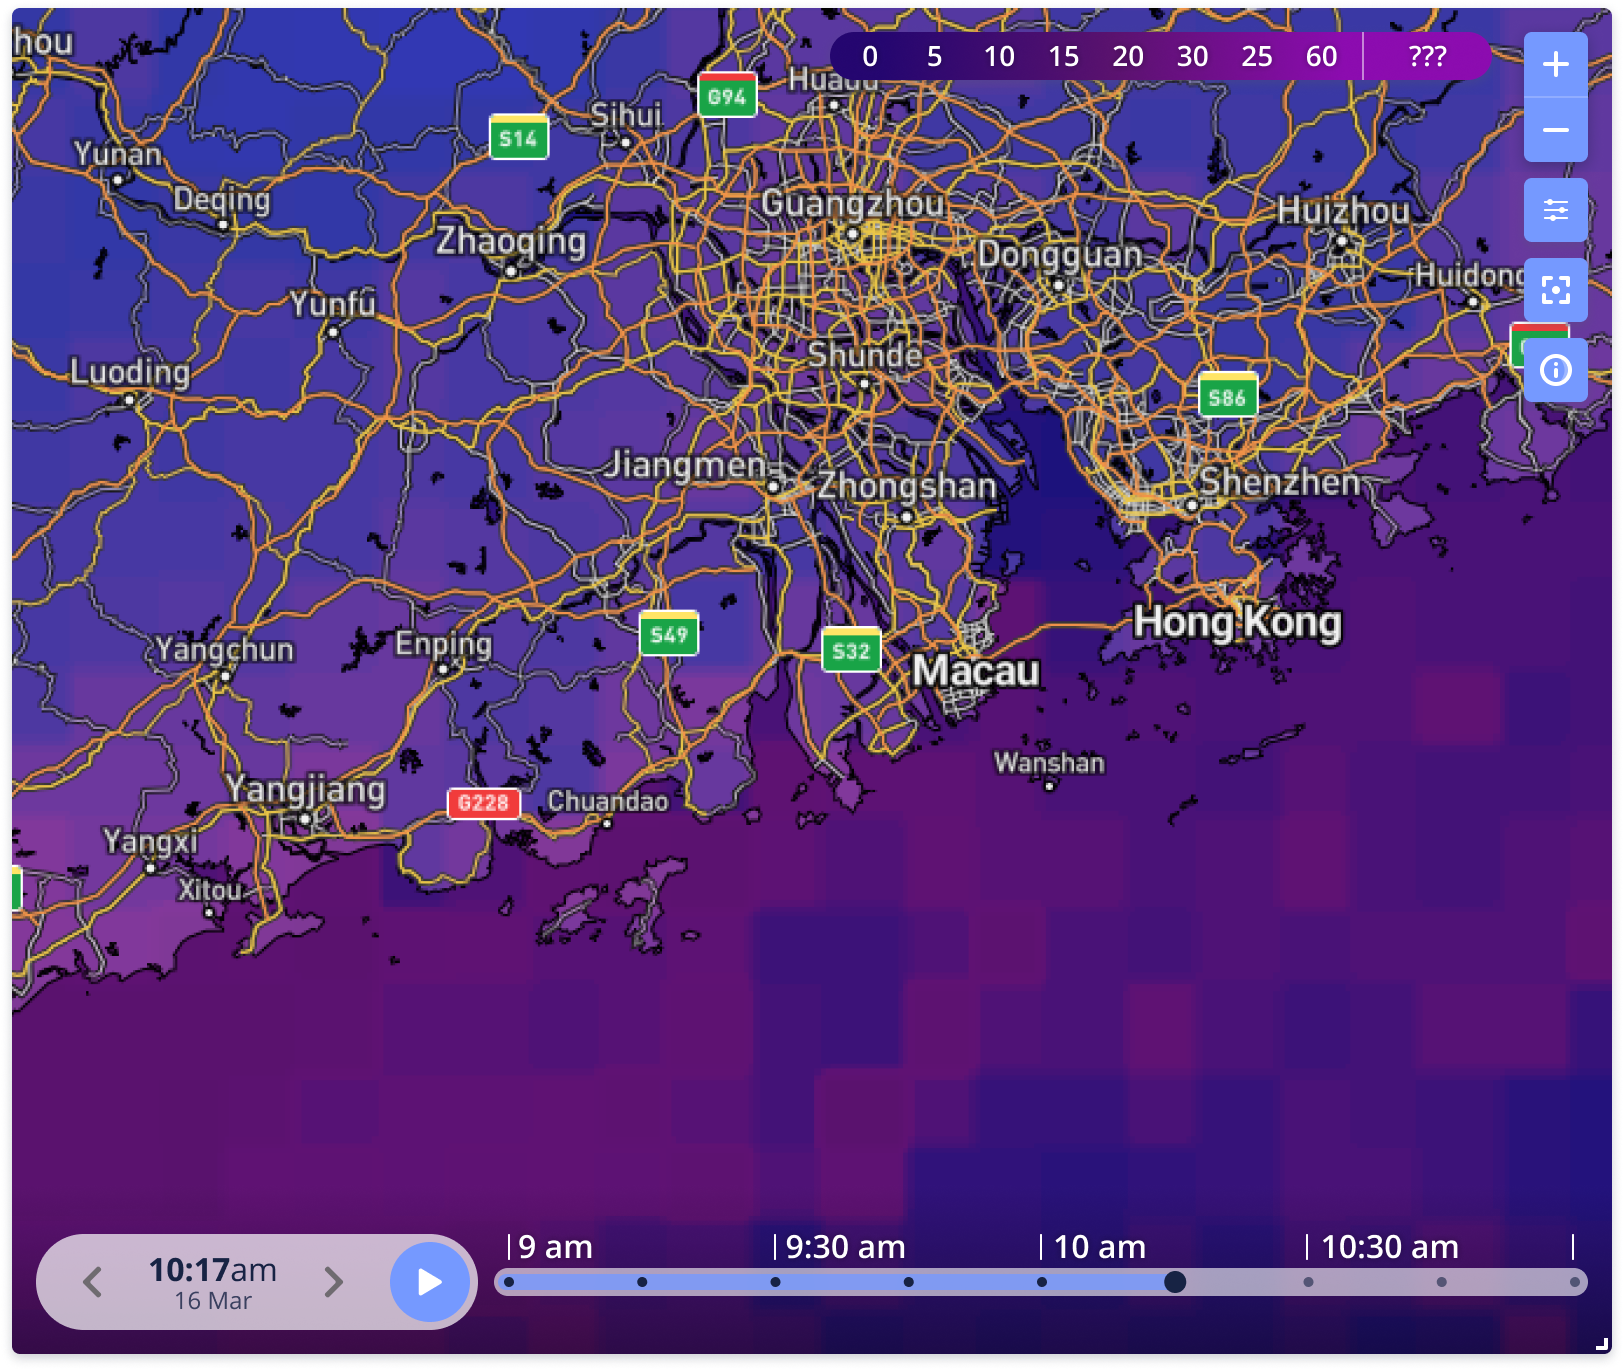Image resolution: width=1624 pixels, height=1370 pixels.
Task: Zoom out with the minus button
Action: [x=1555, y=130]
